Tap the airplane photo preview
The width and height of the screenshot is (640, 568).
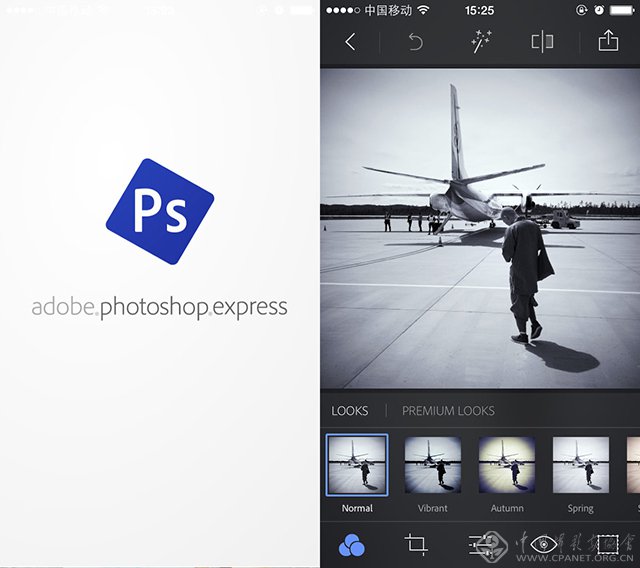pyautogui.click(x=480, y=228)
